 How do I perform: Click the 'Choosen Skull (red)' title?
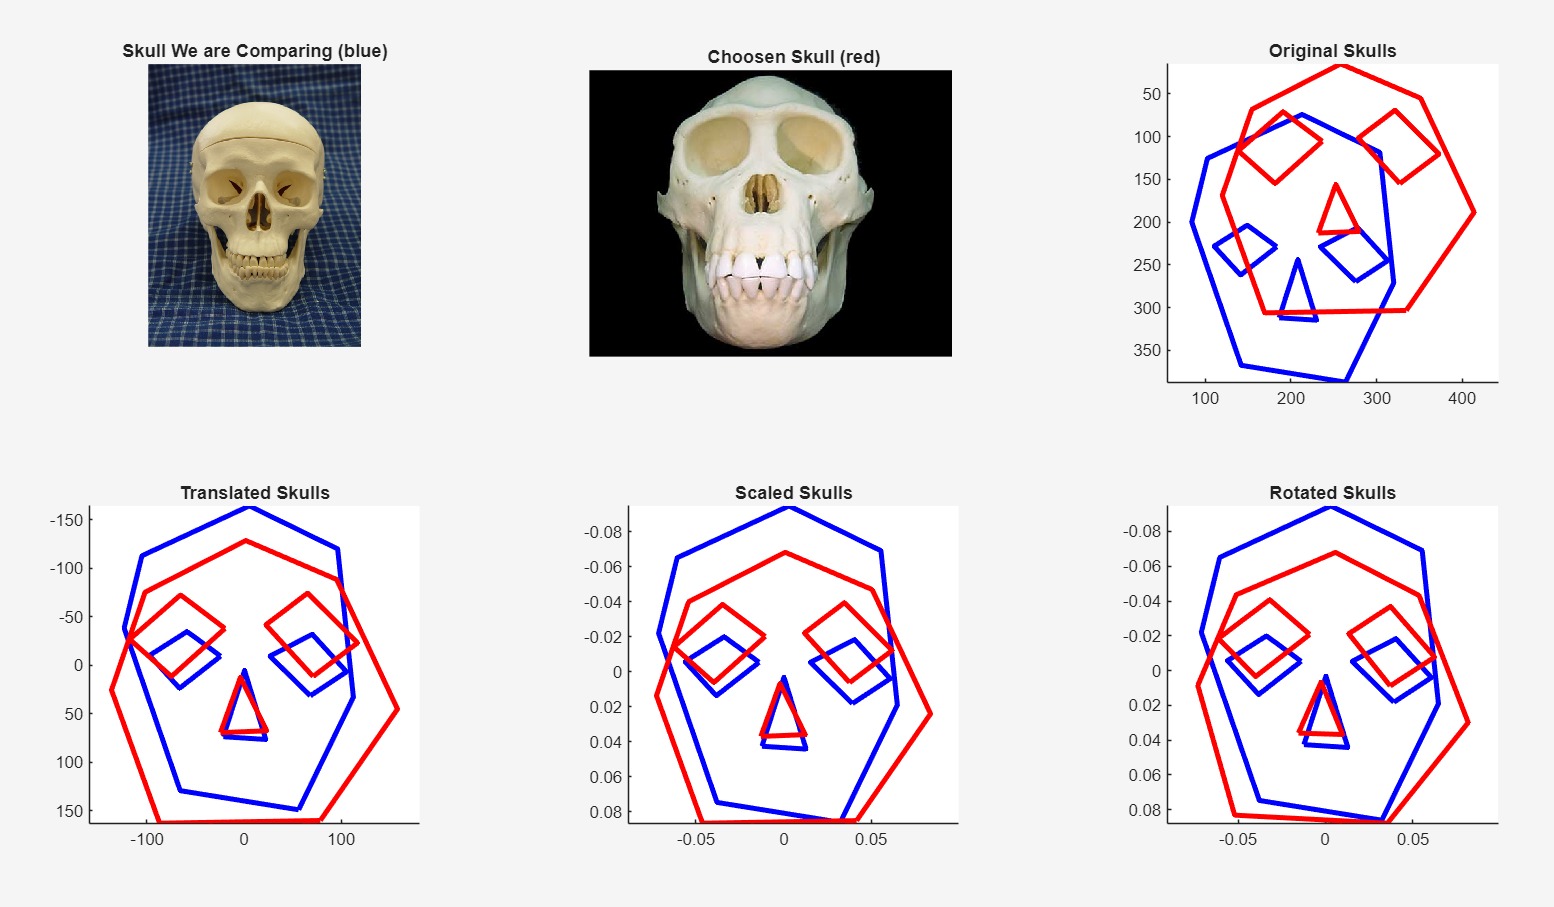pyautogui.click(x=793, y=57)
